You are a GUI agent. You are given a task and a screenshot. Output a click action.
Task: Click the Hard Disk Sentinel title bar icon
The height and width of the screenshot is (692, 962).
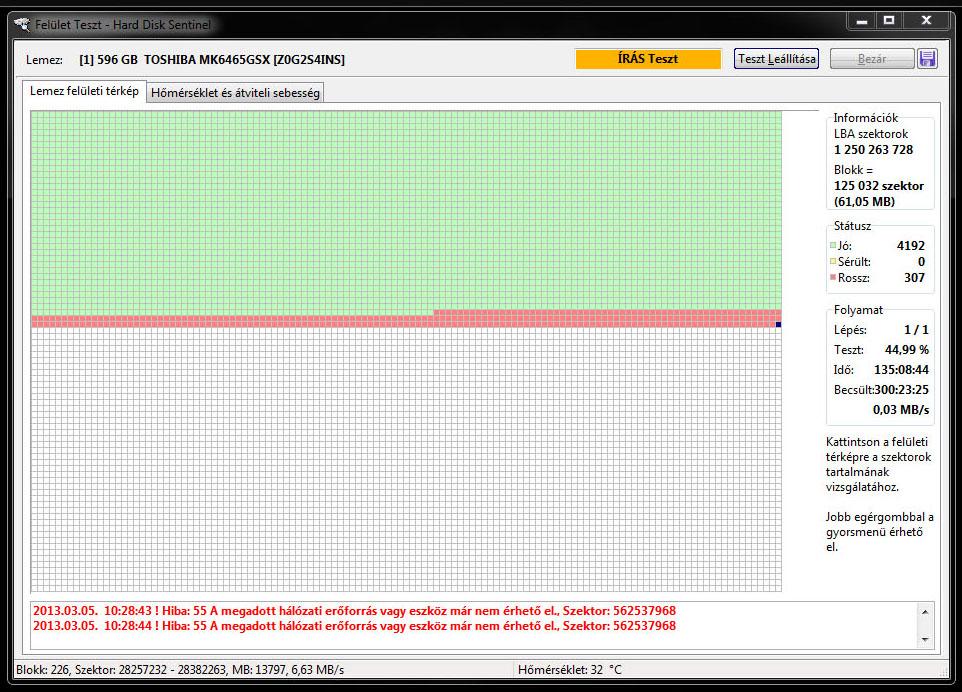22,25
